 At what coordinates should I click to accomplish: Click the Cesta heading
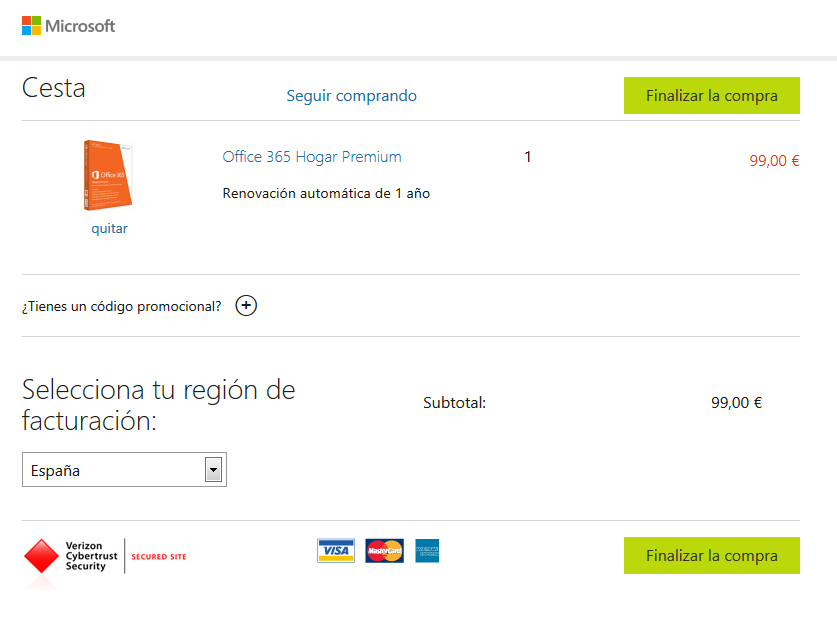(x=54, y=88)
